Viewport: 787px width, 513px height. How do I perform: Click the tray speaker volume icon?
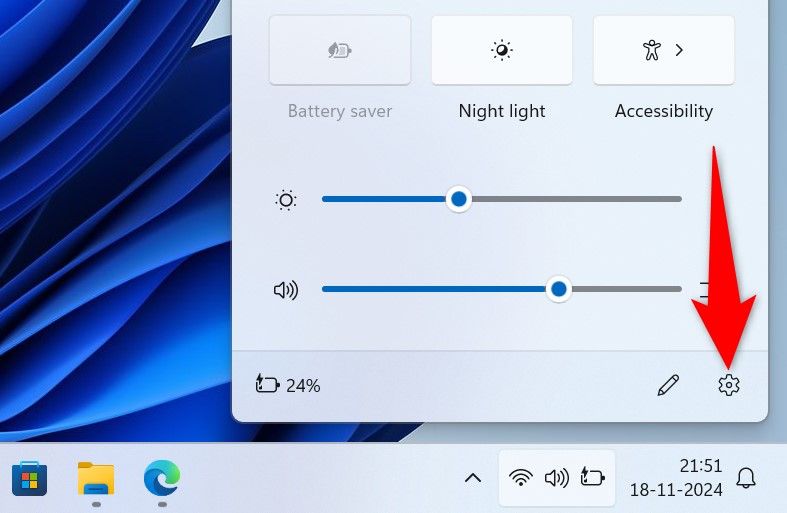click(556, 478)
